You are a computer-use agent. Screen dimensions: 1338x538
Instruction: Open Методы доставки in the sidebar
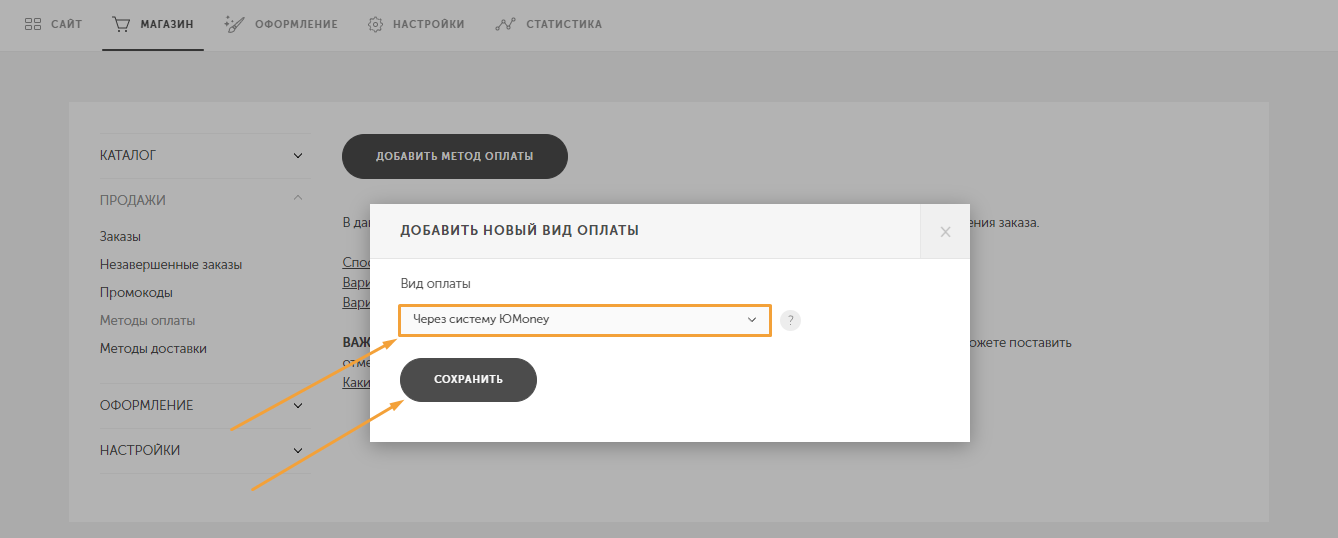[153, 349]
